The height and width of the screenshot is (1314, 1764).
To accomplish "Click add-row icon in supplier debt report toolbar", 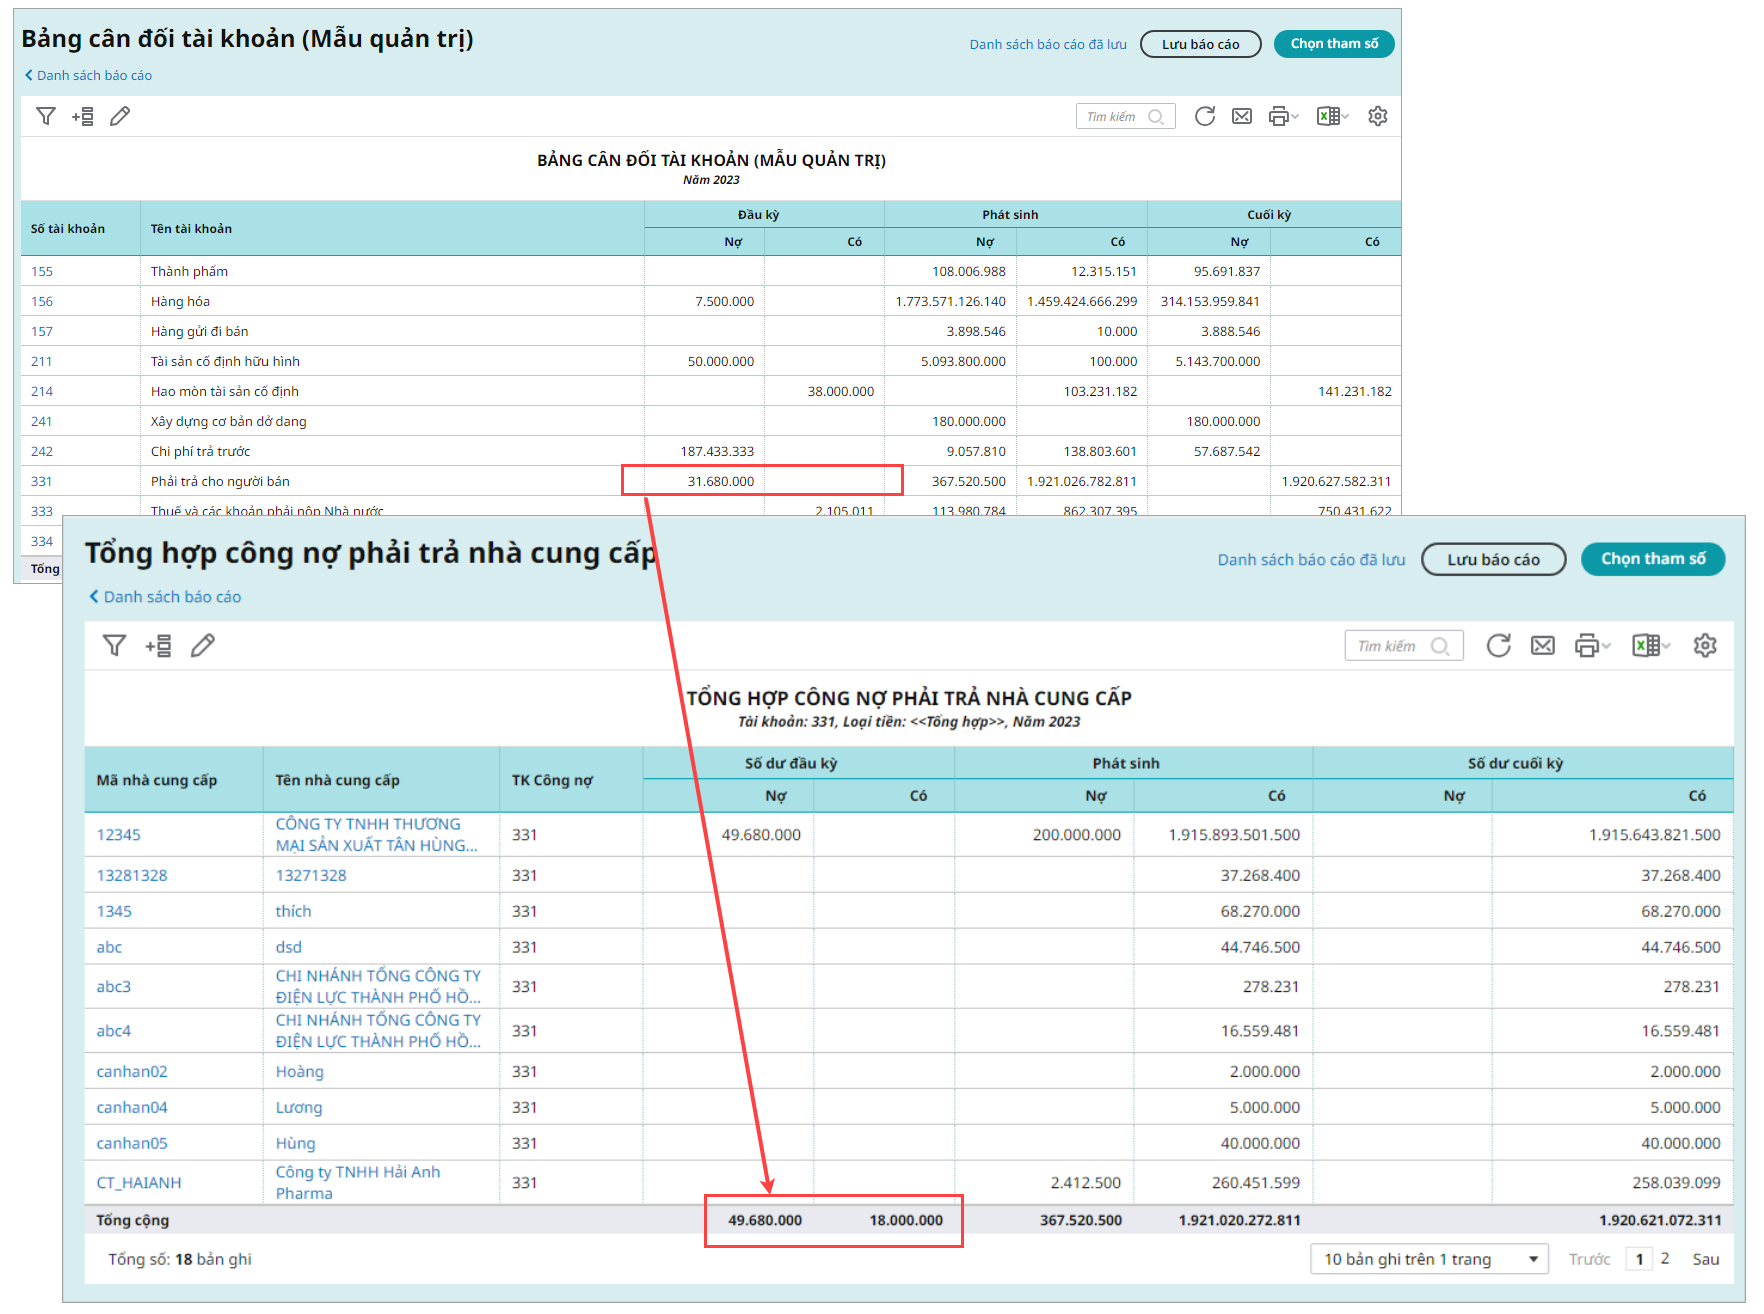I will [158, 646].
